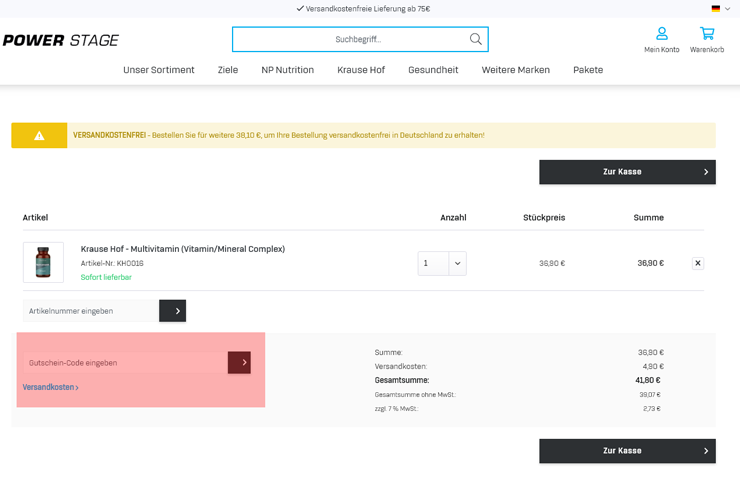The height and width of the screenshot is (477, 740).
Task: Open Weitere Marken menu
Action: [x=515, y=70]
